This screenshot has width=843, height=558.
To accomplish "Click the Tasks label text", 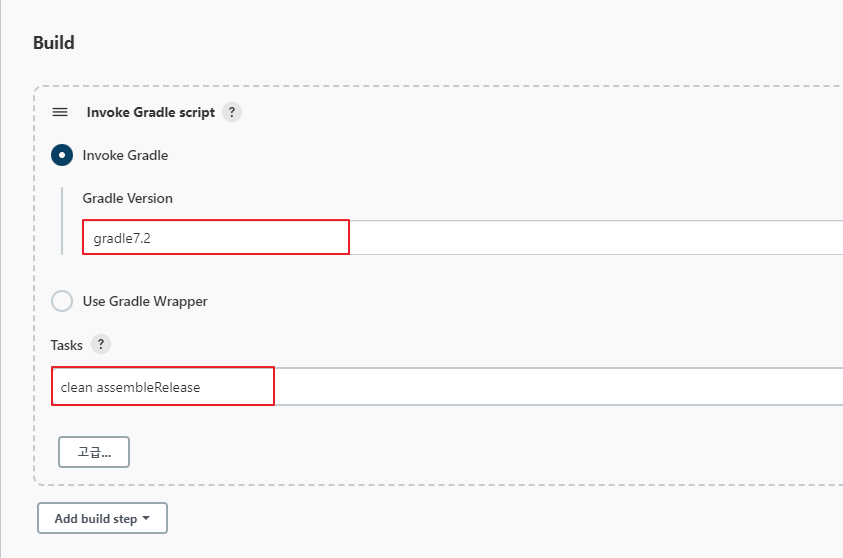I will pyautogui.click(x=67, y=345).
